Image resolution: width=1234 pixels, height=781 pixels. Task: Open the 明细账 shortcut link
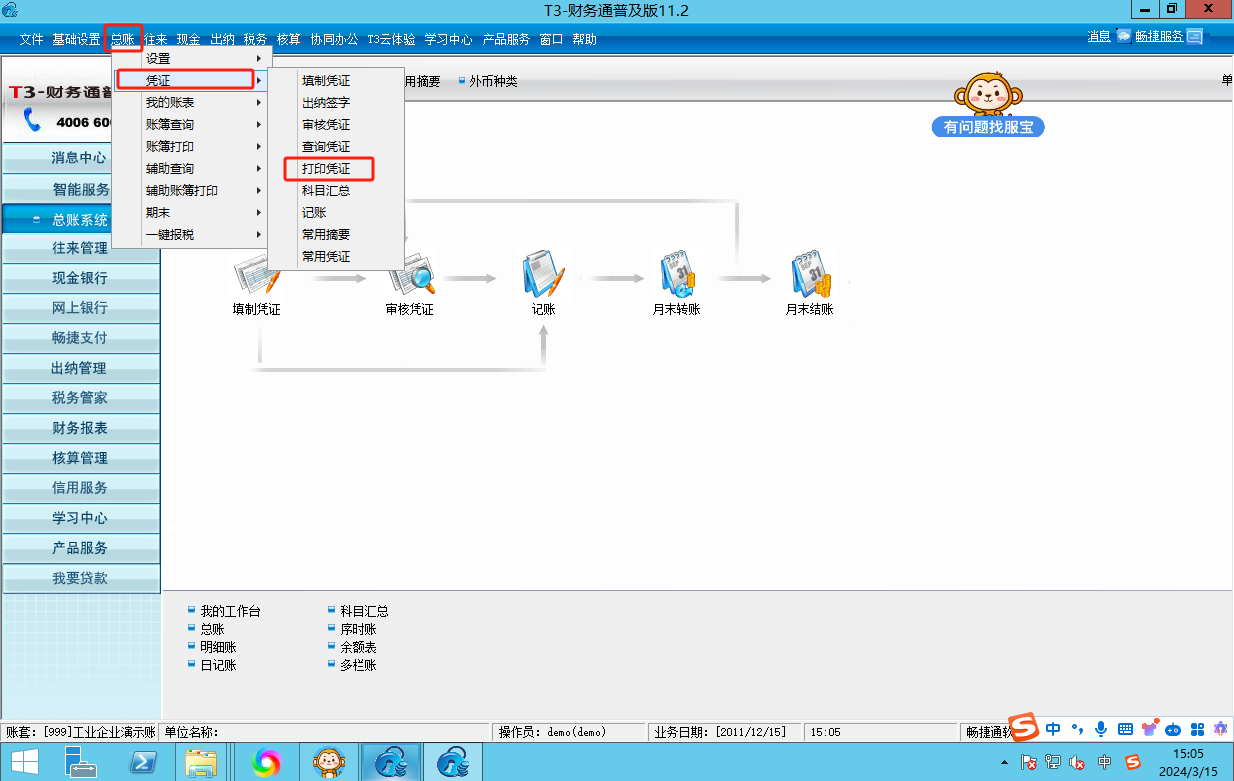(218, 647)
